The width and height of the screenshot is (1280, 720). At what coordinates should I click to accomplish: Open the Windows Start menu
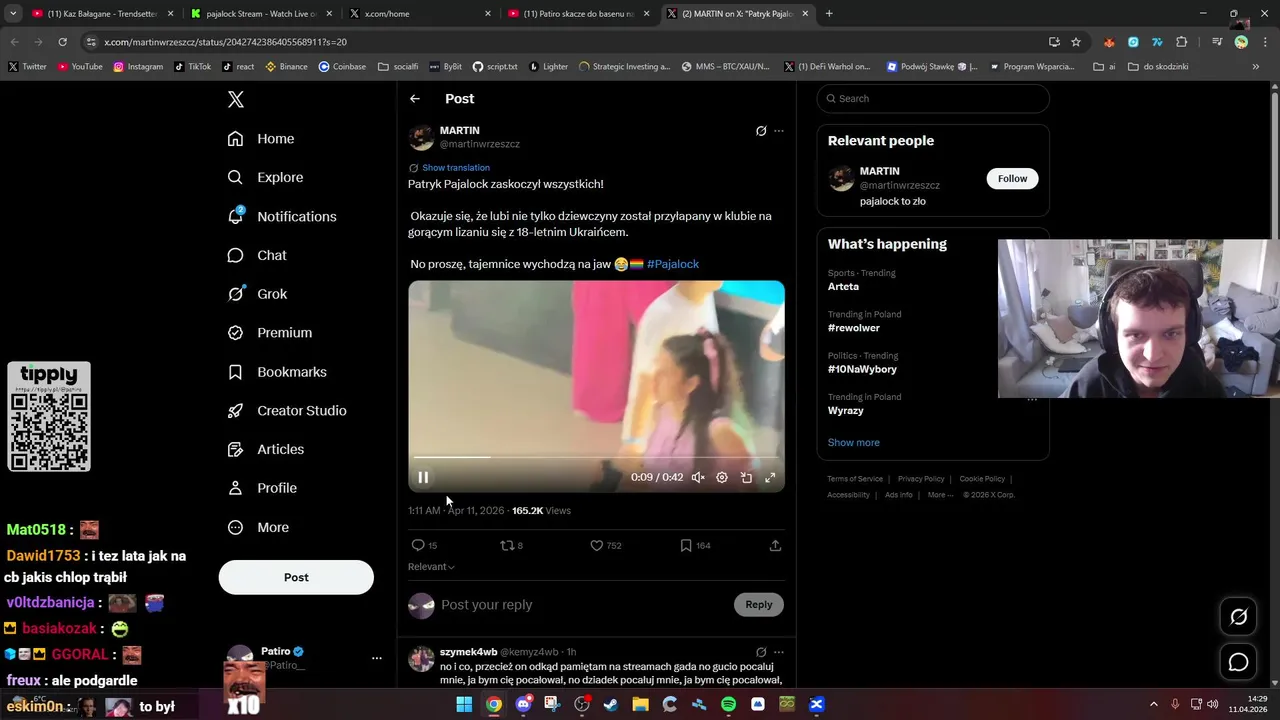tap(464, 704)
